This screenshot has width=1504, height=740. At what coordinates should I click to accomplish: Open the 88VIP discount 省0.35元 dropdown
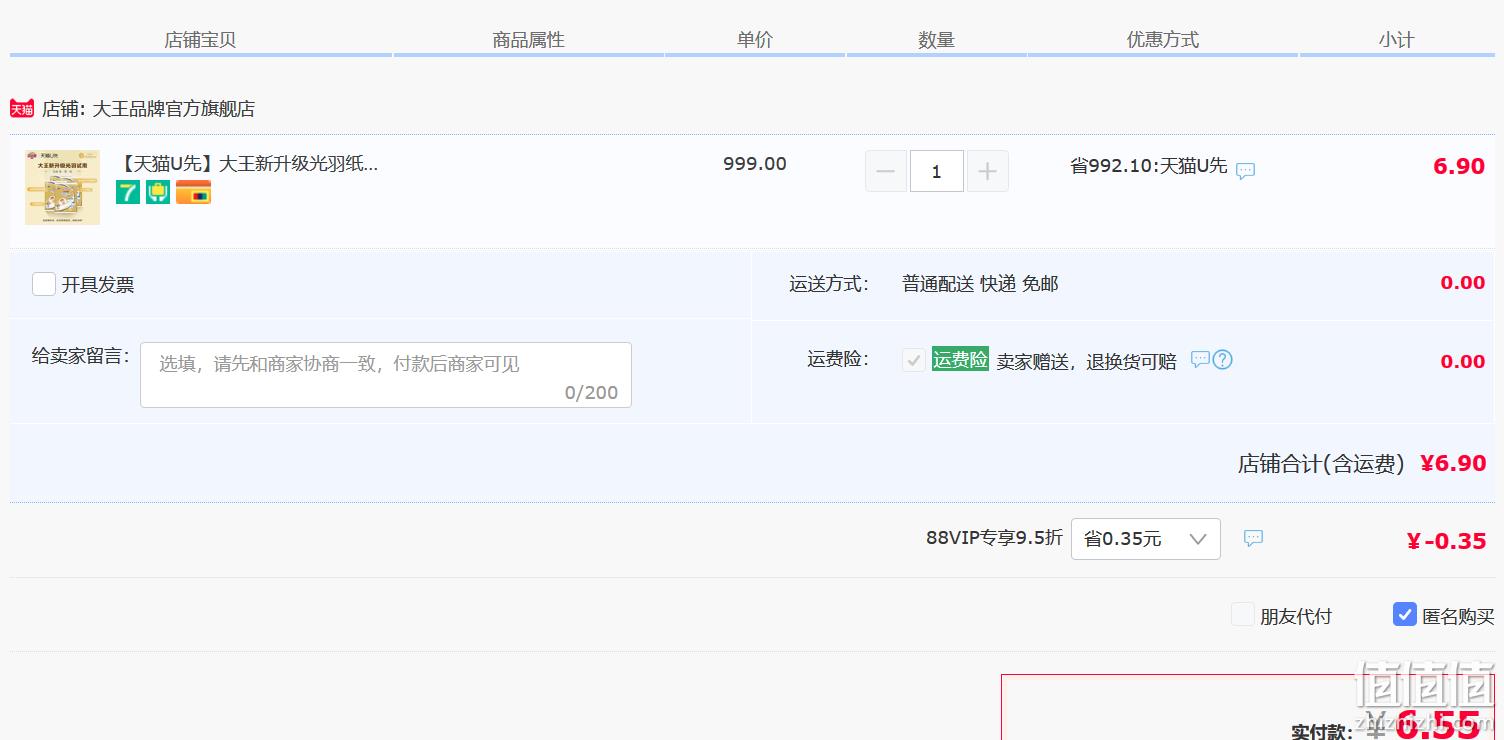coord(1146,539)
